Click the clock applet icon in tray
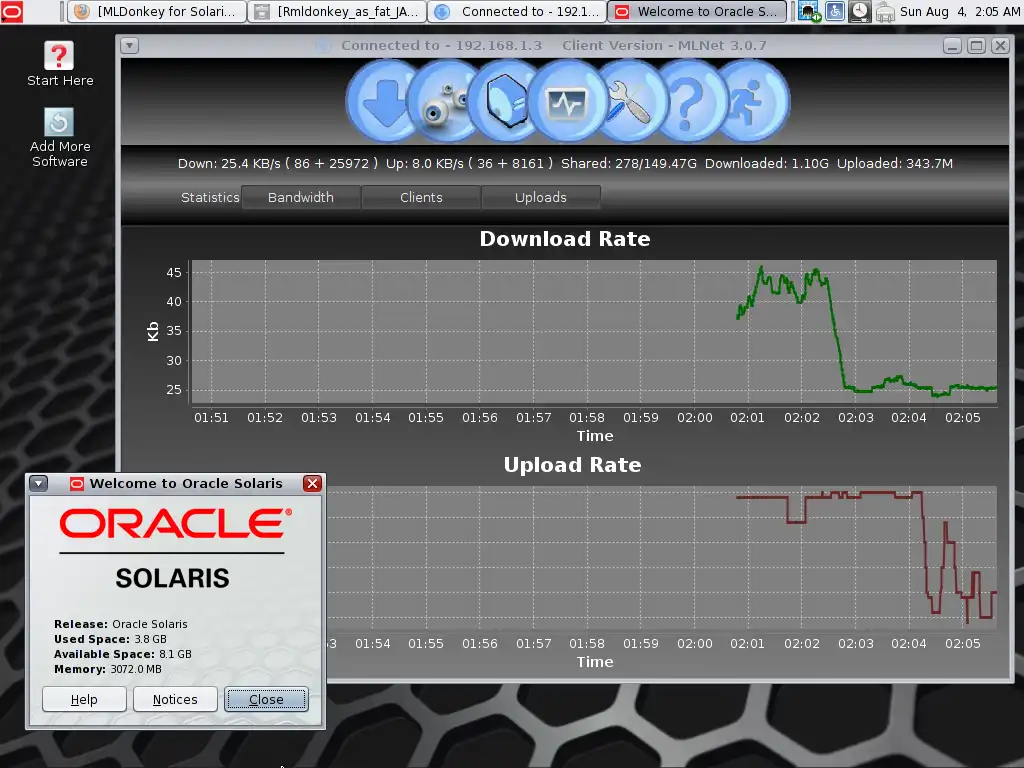 pyautogui.click(x=859, y=11)
